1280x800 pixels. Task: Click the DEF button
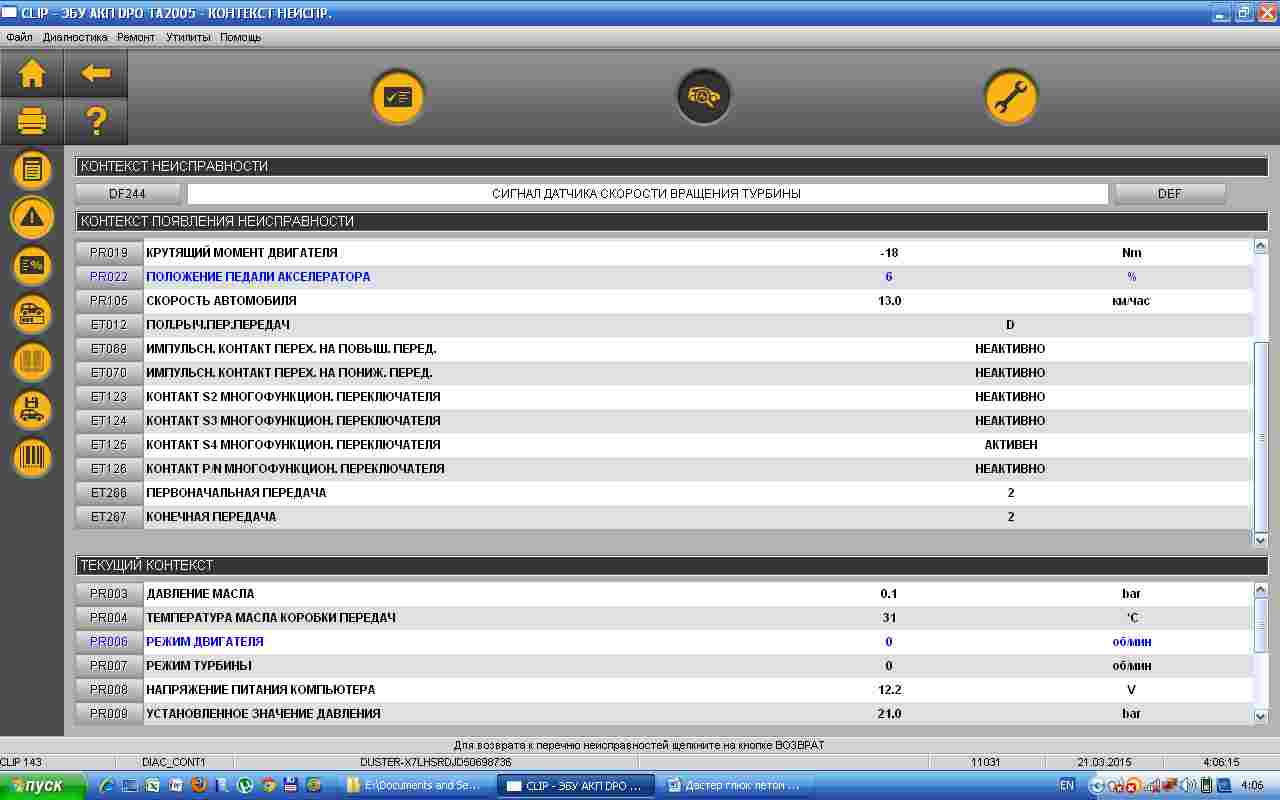(x=1169, y=194)
